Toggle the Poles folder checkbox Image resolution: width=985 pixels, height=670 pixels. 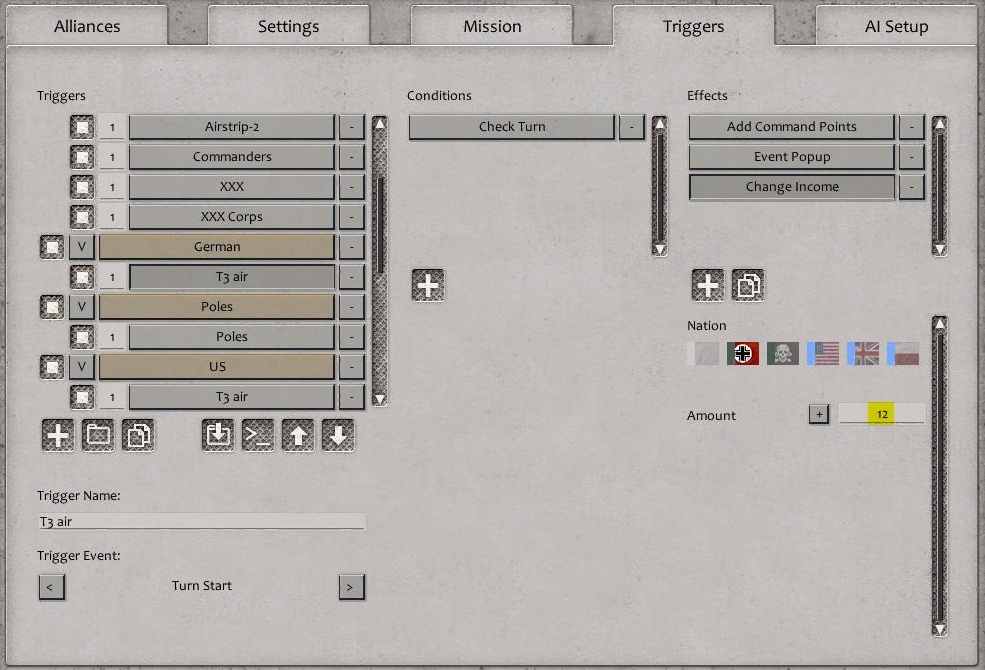(52, 307)
